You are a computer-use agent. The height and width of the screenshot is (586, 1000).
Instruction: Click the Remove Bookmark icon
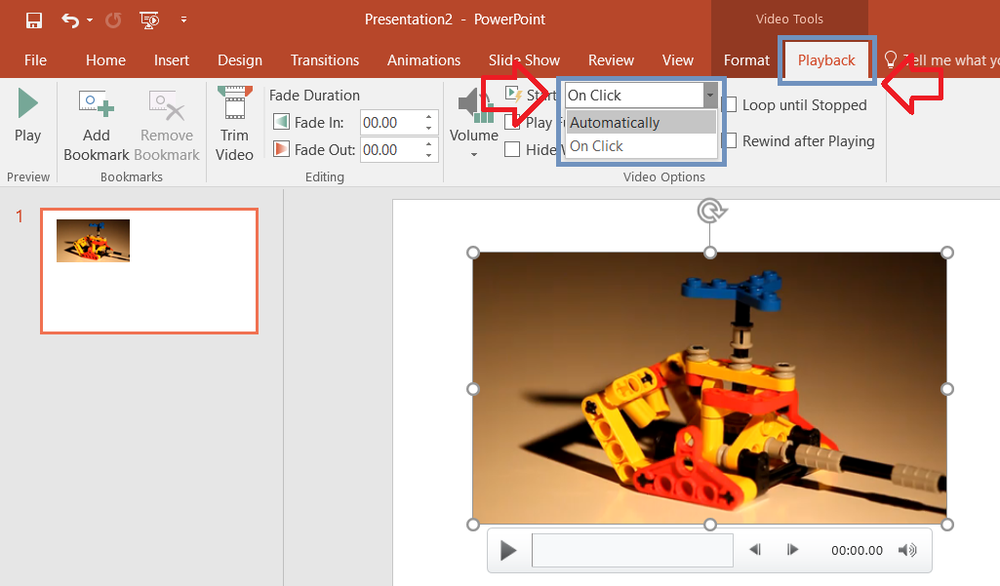pos(166,105)
